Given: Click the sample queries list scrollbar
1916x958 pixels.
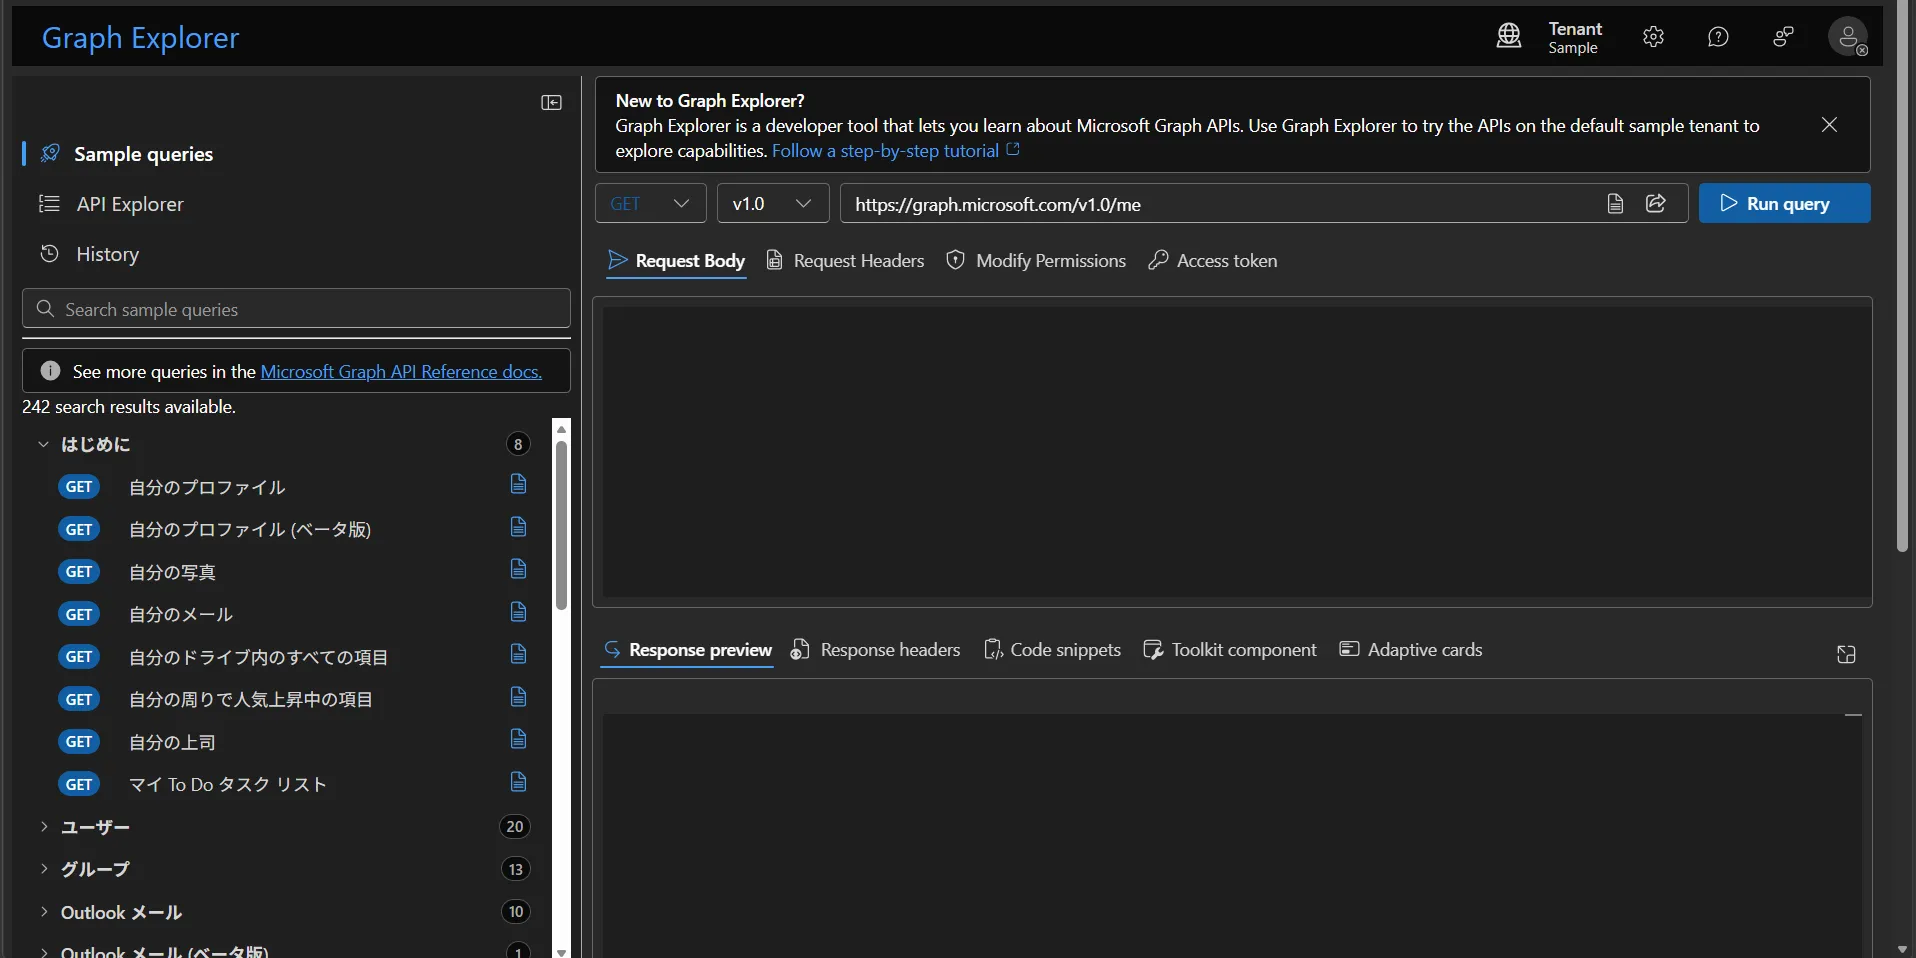Looking at the screenshot, I should tap(561, 525).
